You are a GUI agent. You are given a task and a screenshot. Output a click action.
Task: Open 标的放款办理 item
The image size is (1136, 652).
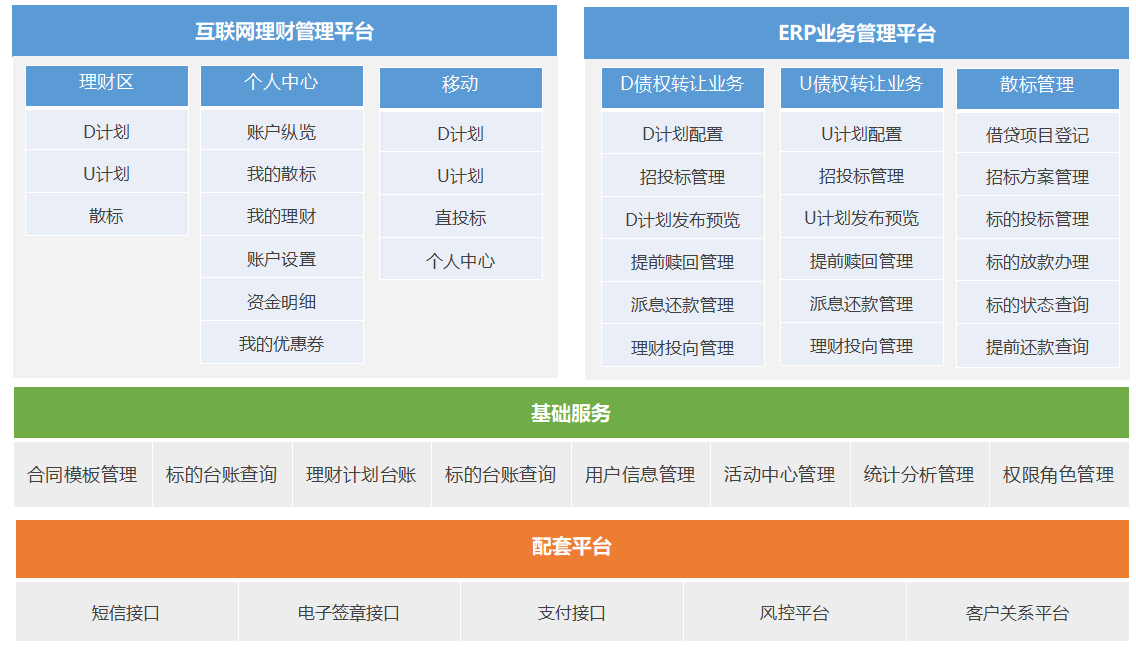click(1037, 262)
